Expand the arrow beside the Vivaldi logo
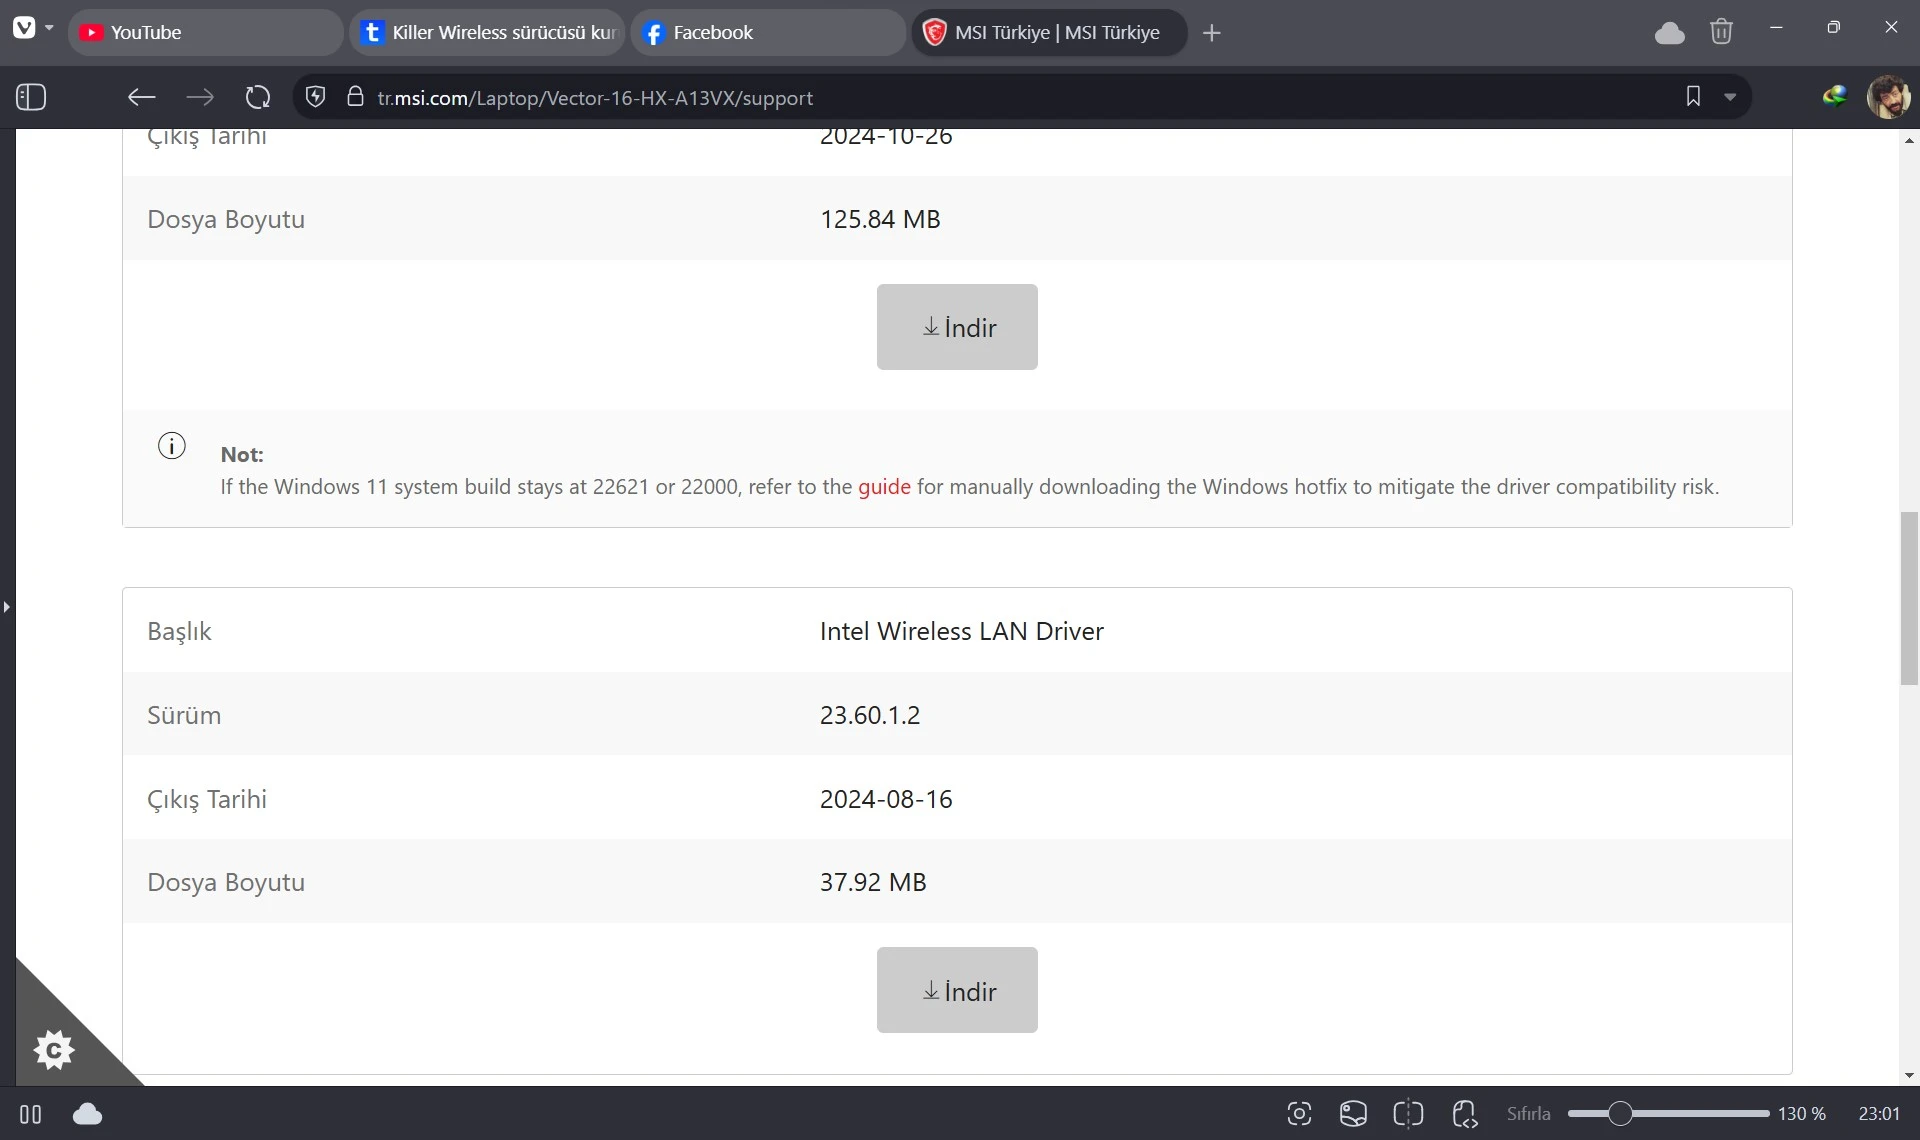1920x1140 pixels. click(49, 28)
